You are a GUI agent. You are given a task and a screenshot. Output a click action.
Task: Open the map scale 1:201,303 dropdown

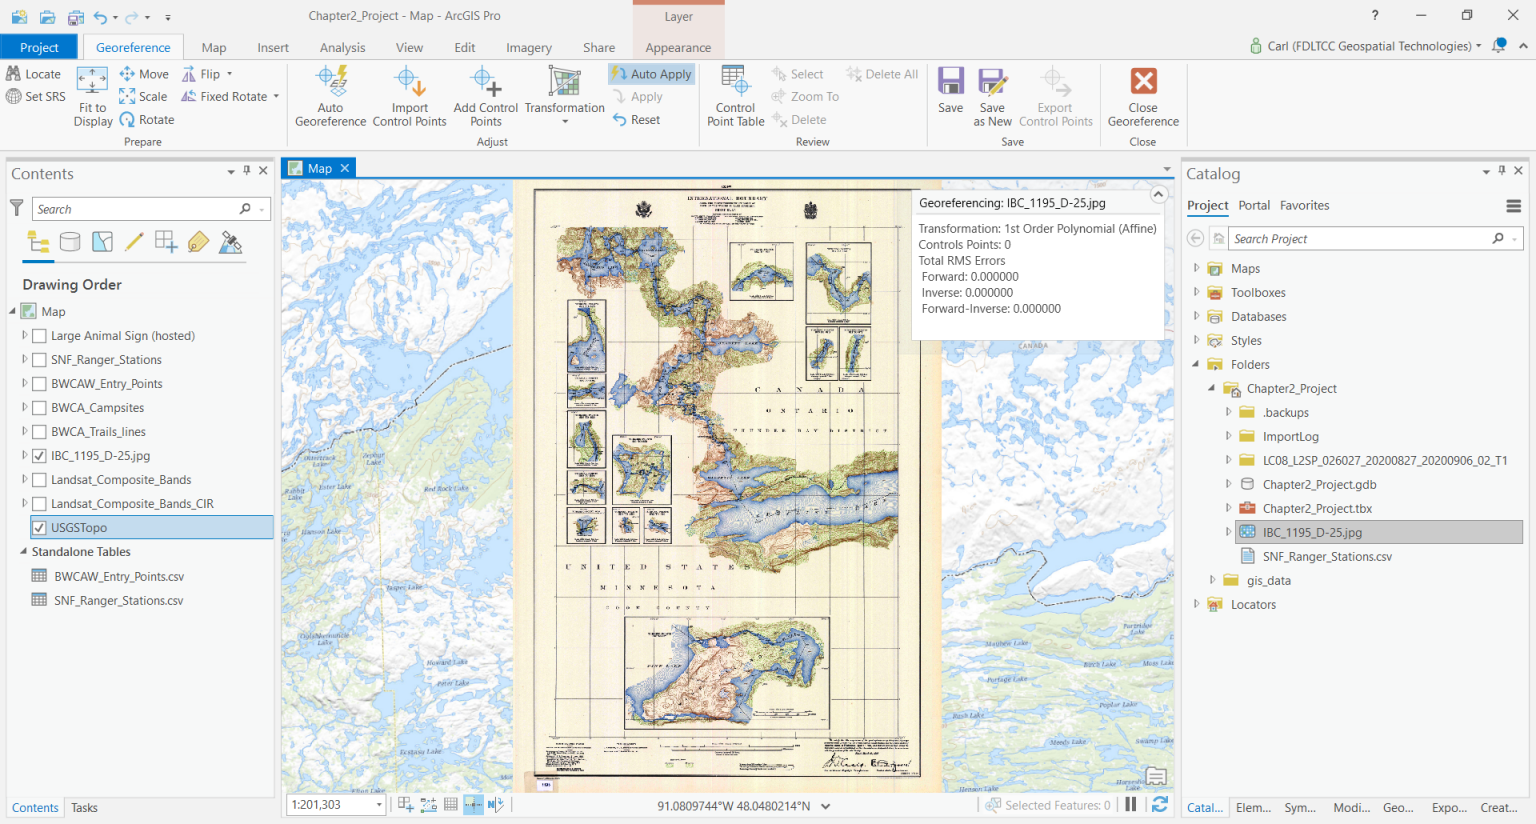(378, 803)
